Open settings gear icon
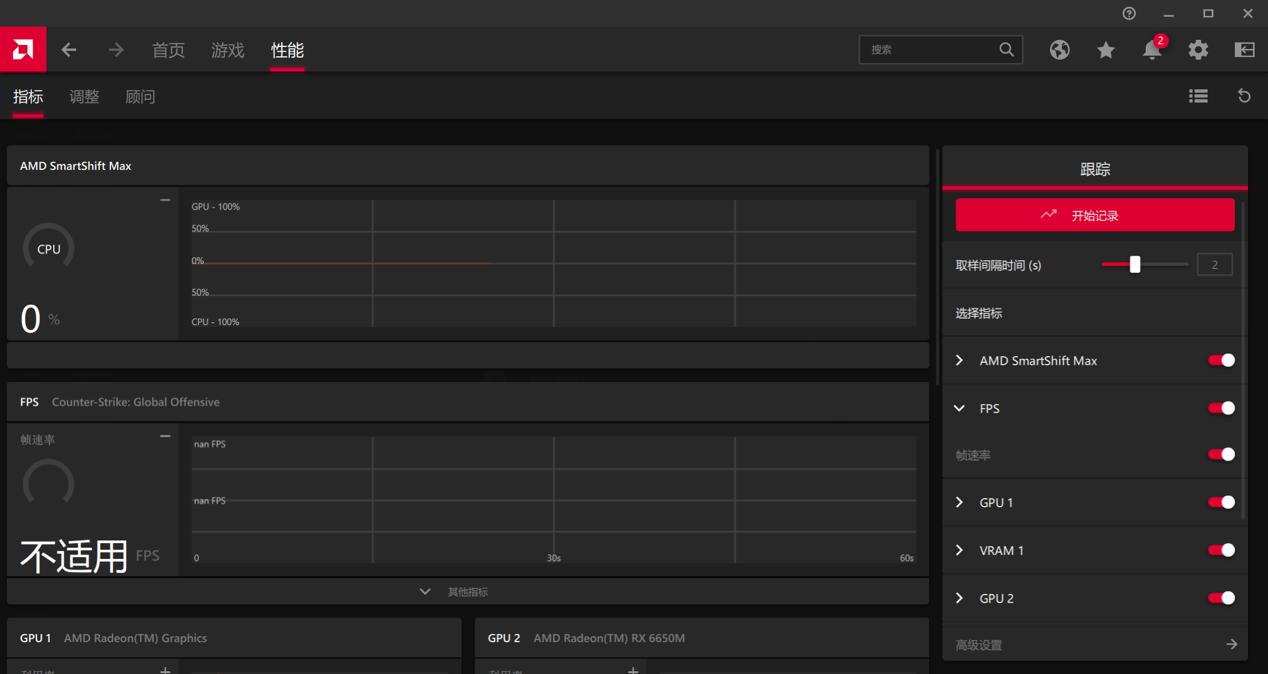 [1198, 50]
